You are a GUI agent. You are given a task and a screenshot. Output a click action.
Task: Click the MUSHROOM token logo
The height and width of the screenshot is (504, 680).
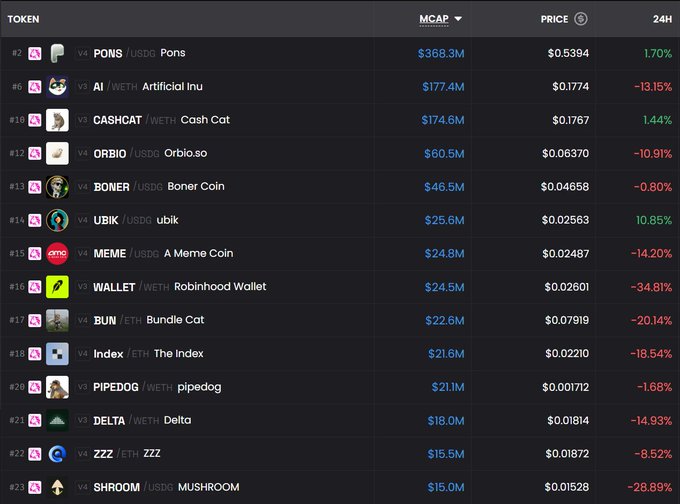tap(57, 487)
